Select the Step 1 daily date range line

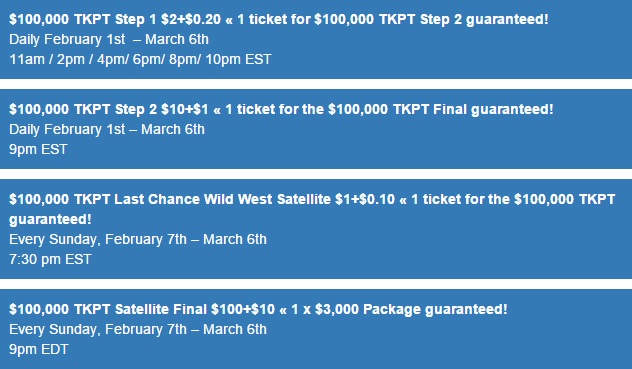[x=109, y=39]
